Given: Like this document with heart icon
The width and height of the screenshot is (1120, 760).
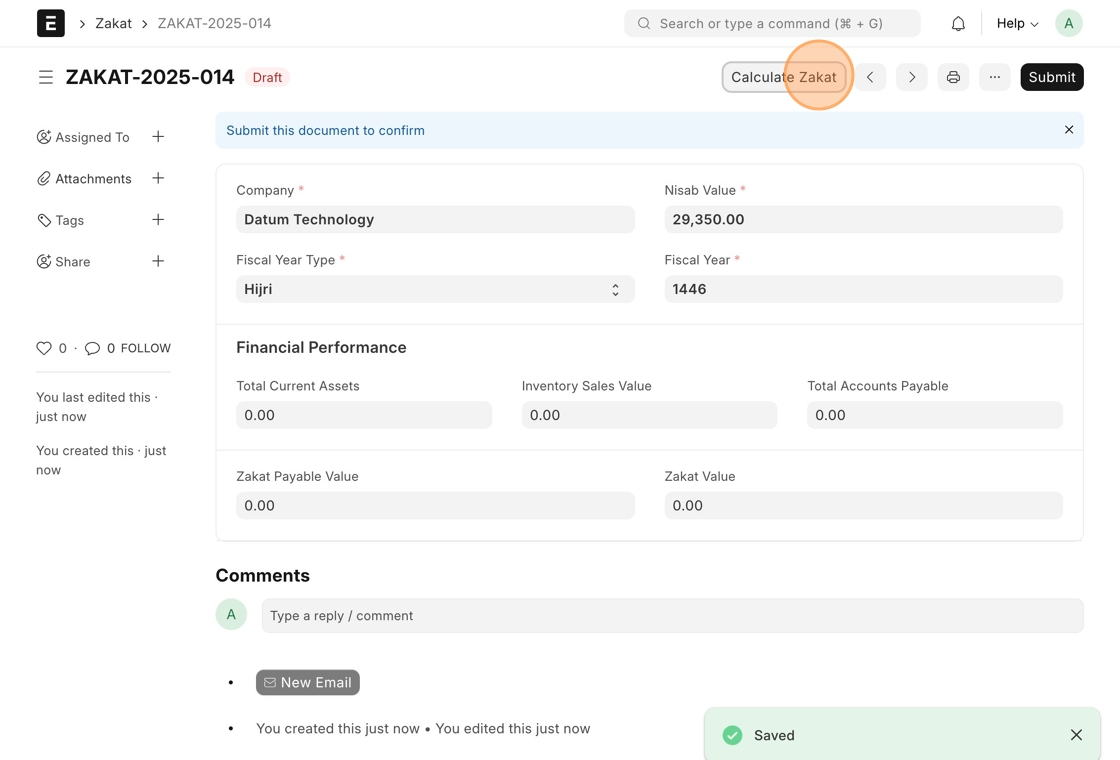Looking at the screenshot, I should pyautogui.click(x=44, y=348).
